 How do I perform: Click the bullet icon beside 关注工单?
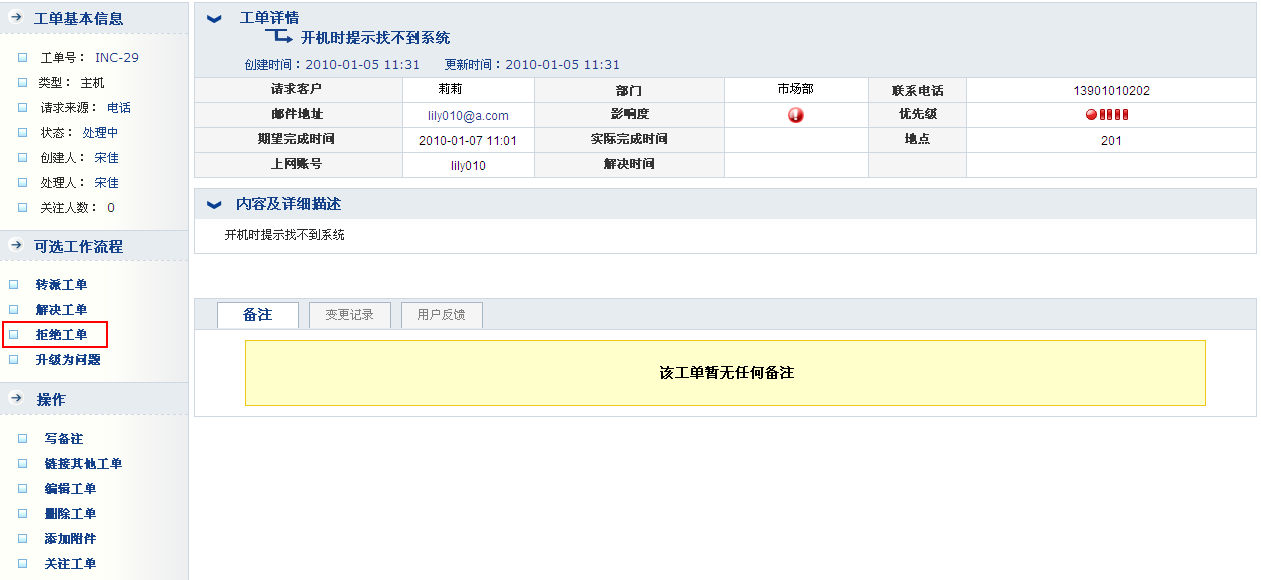23,564
